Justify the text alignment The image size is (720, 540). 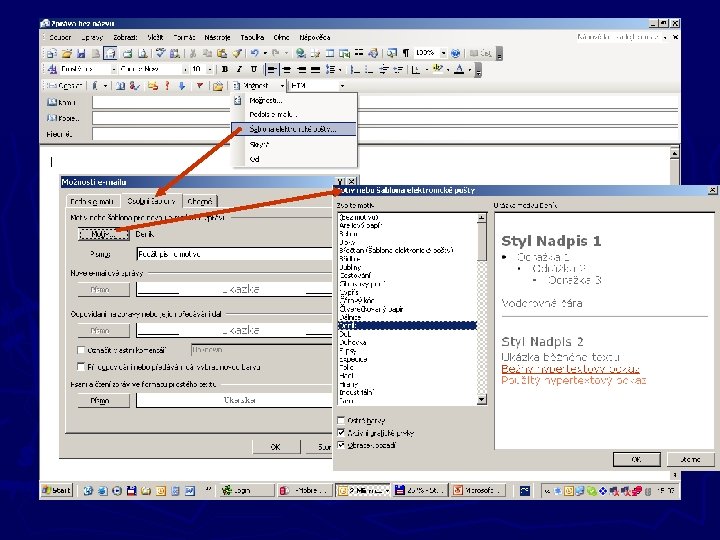[x=315, y=69]
